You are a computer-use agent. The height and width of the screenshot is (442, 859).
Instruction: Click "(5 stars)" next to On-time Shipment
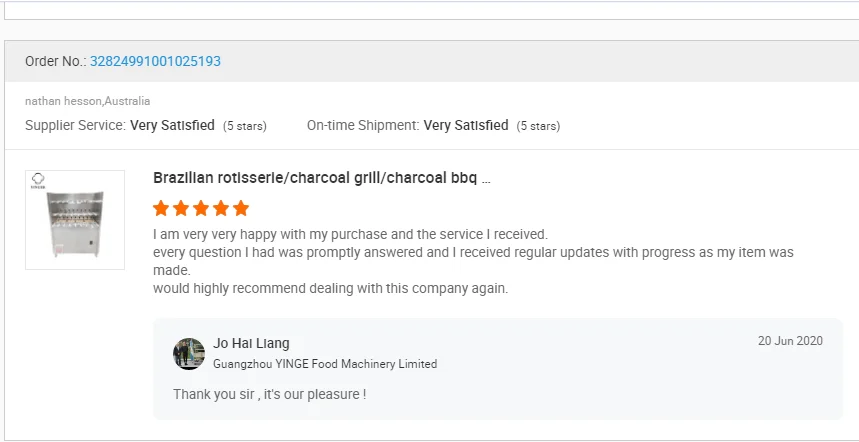[x=538, y=126]
